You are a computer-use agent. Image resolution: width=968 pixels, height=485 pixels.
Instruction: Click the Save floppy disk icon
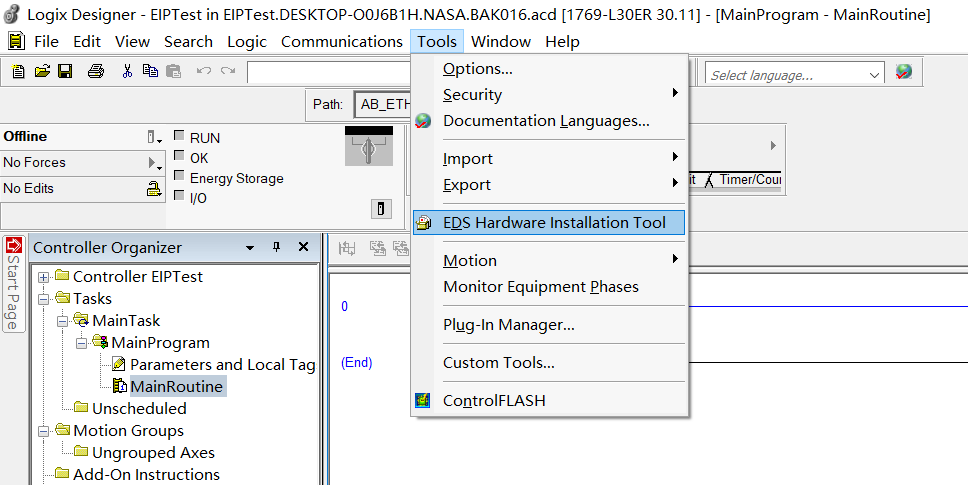[65, 72]
